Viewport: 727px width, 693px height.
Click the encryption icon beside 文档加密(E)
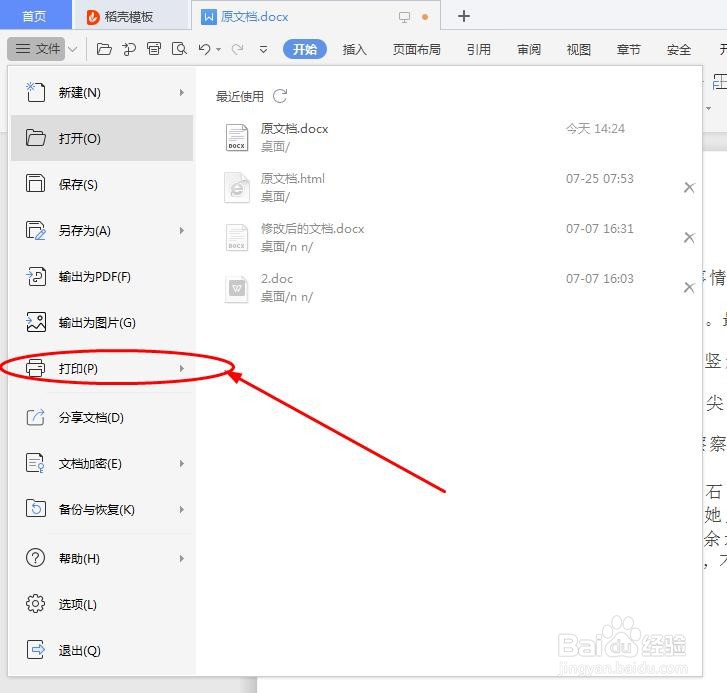(35, 463)
